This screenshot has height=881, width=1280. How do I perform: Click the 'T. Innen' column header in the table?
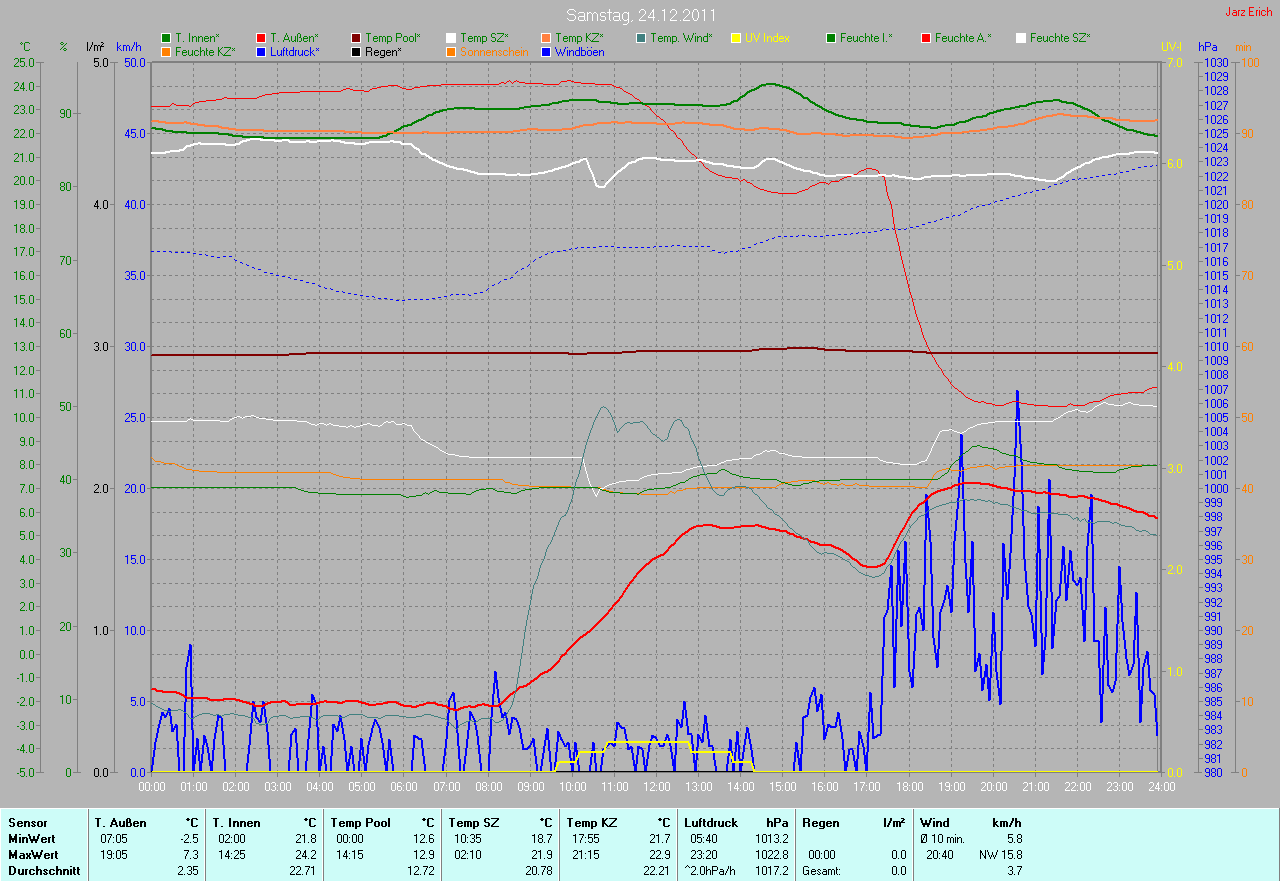tap(236, 823)
